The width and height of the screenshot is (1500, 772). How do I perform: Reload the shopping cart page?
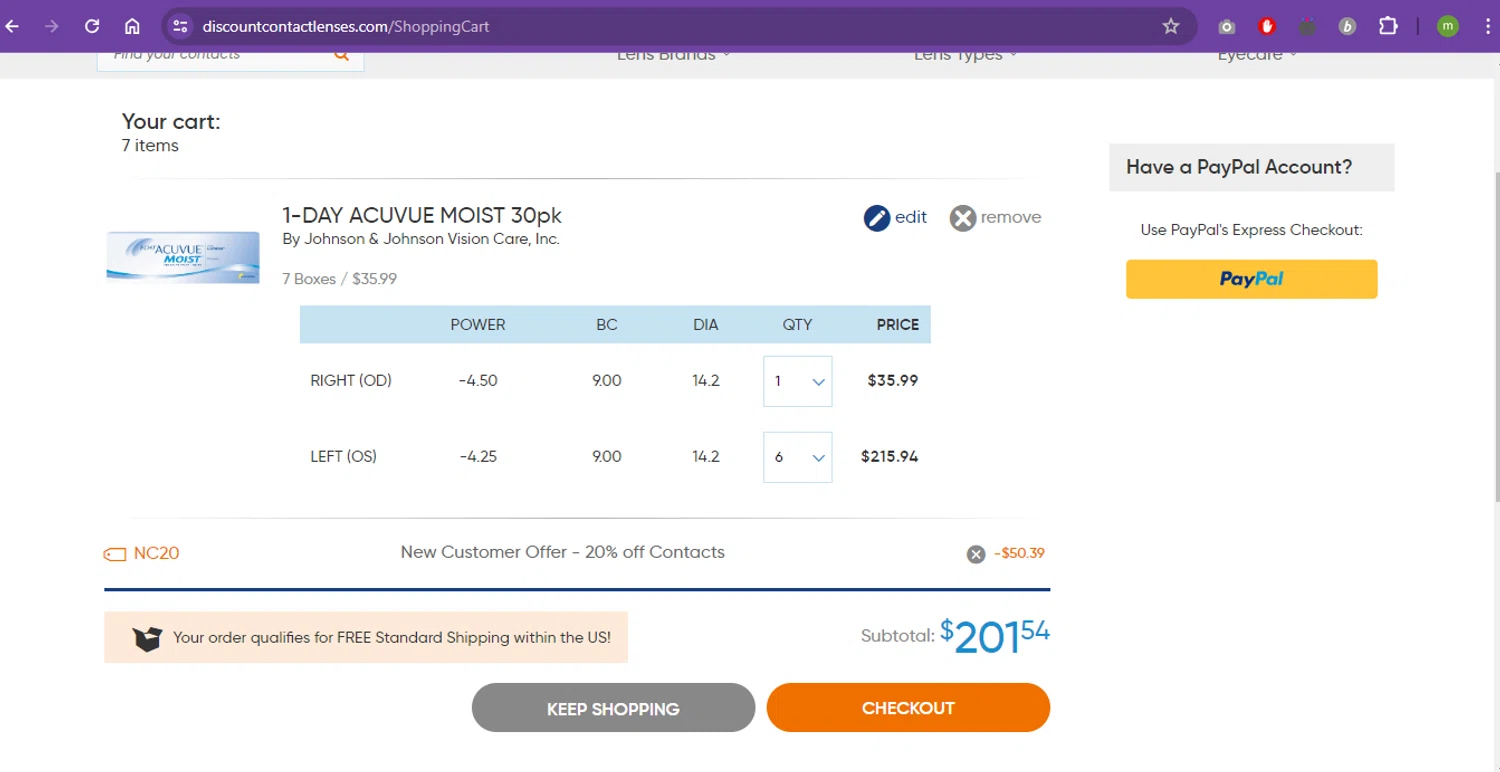[x=92, y=26]
